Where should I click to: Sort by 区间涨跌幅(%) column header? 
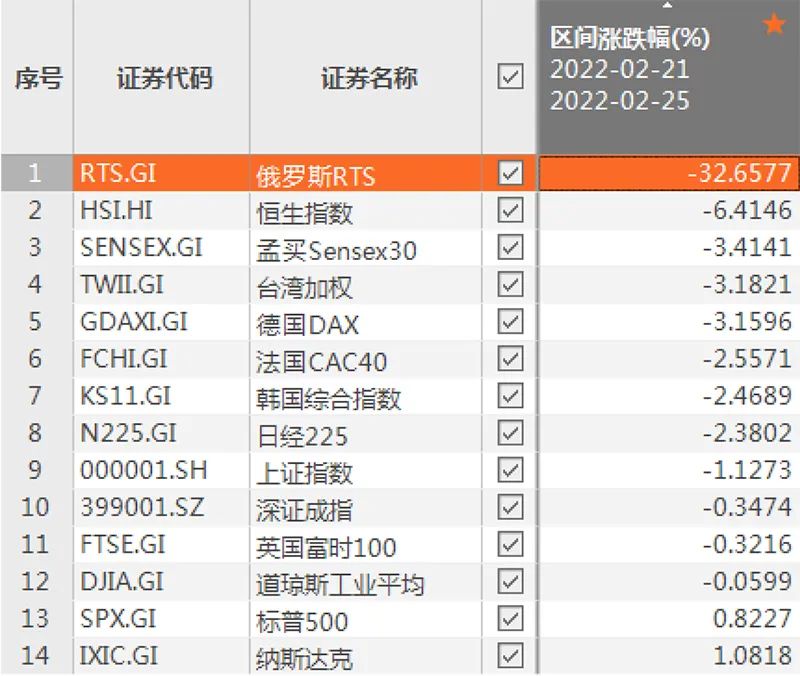(x=669, y=77)
